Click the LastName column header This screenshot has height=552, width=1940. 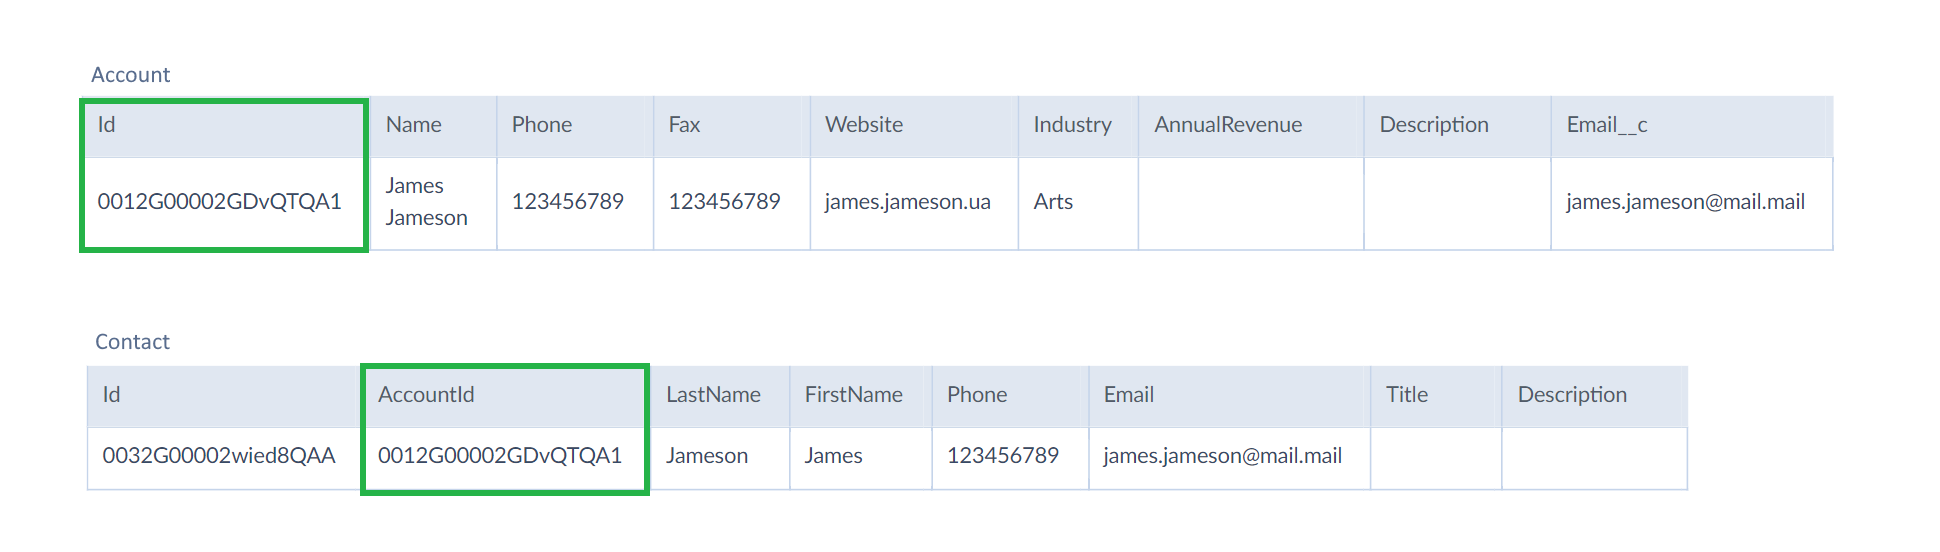(720, 396)
